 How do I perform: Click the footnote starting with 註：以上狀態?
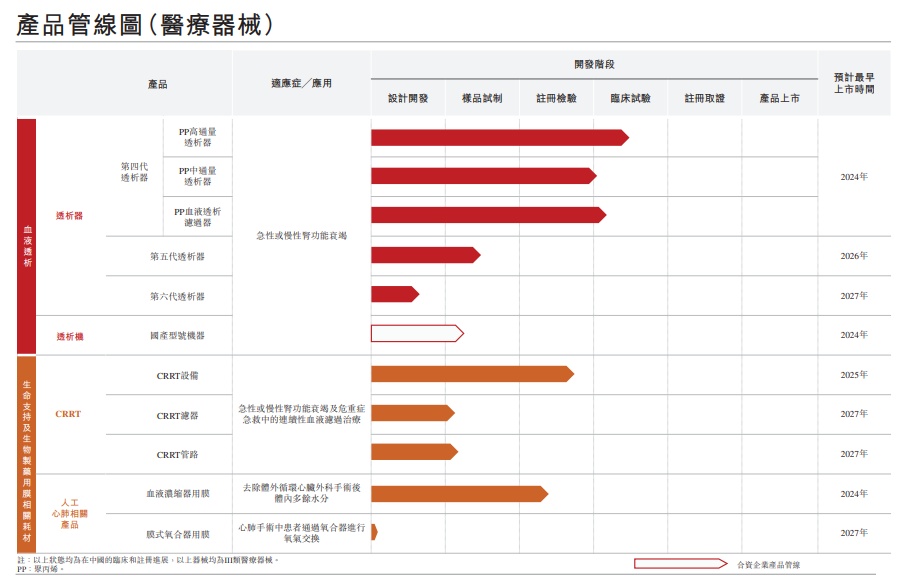pos(148,560)
